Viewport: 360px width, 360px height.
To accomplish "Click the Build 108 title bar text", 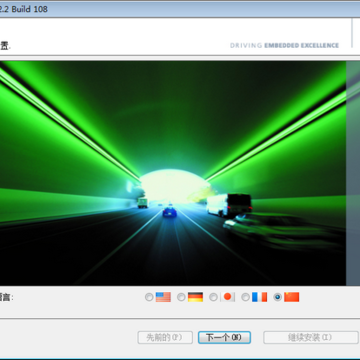I will coord(24,9).
